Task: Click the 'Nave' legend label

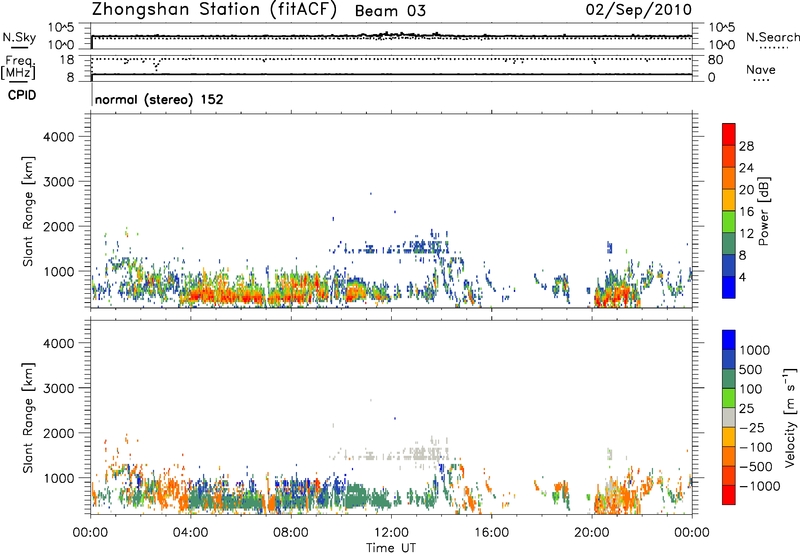Action: point(760,69)
